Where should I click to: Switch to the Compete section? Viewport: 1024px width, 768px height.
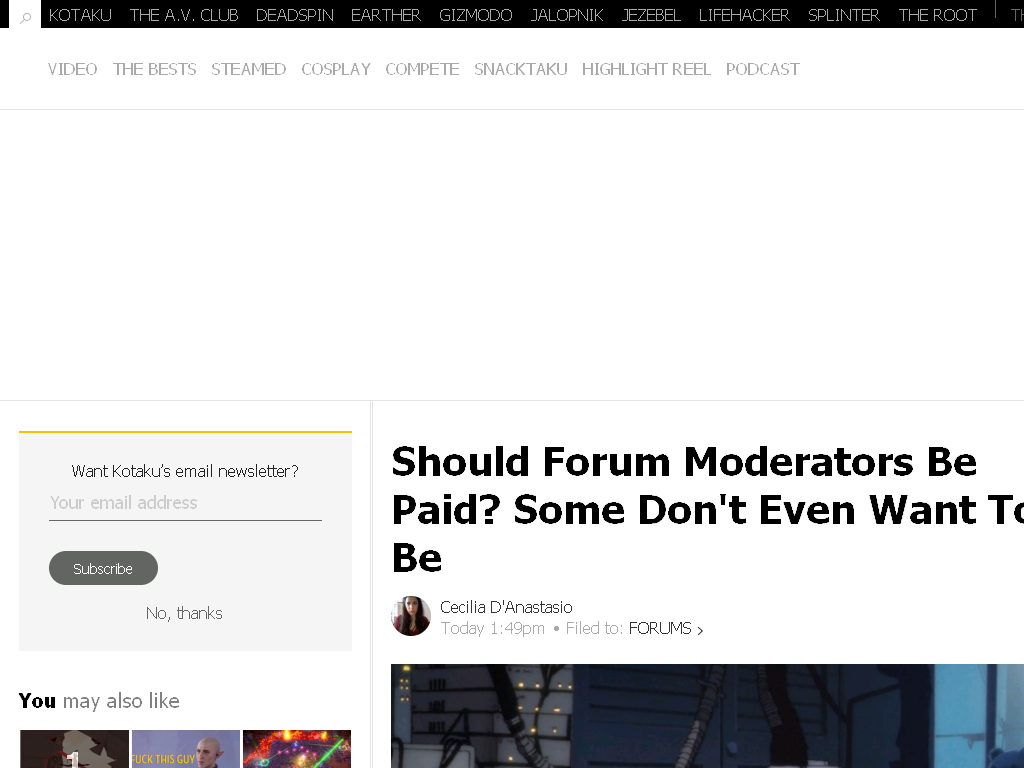(x=422, y=69)
